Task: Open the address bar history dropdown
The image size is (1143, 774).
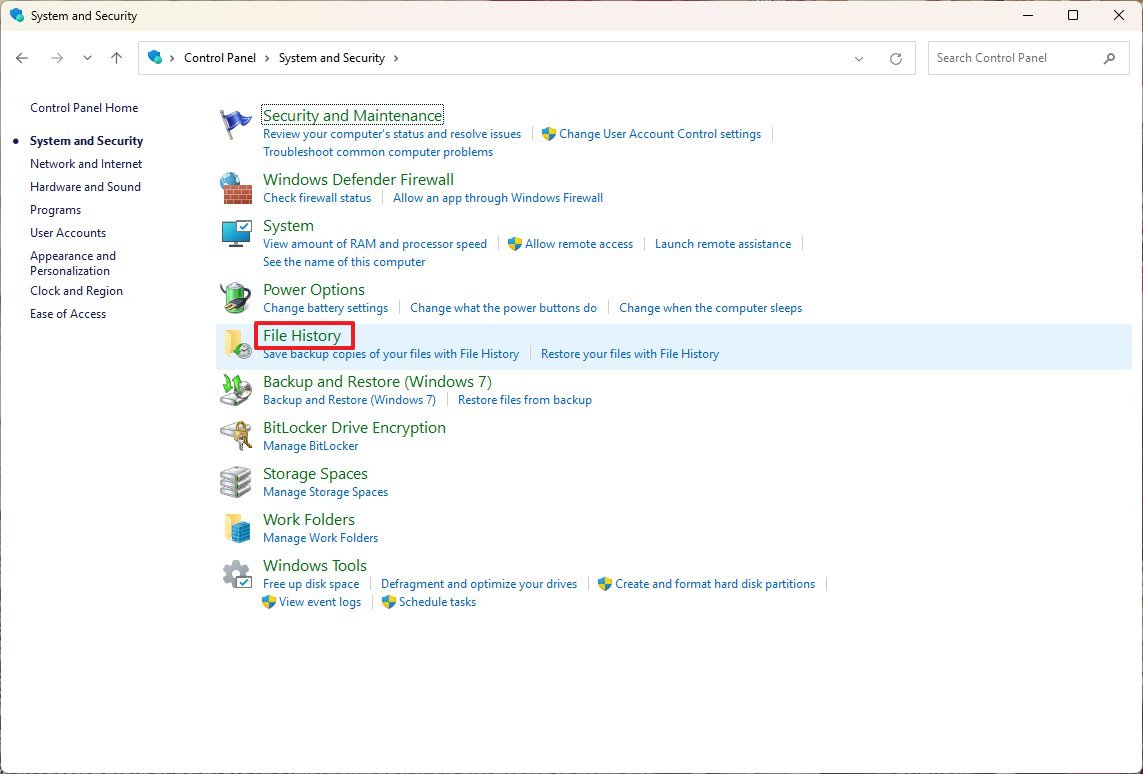Action: click(x=858, y=58)
